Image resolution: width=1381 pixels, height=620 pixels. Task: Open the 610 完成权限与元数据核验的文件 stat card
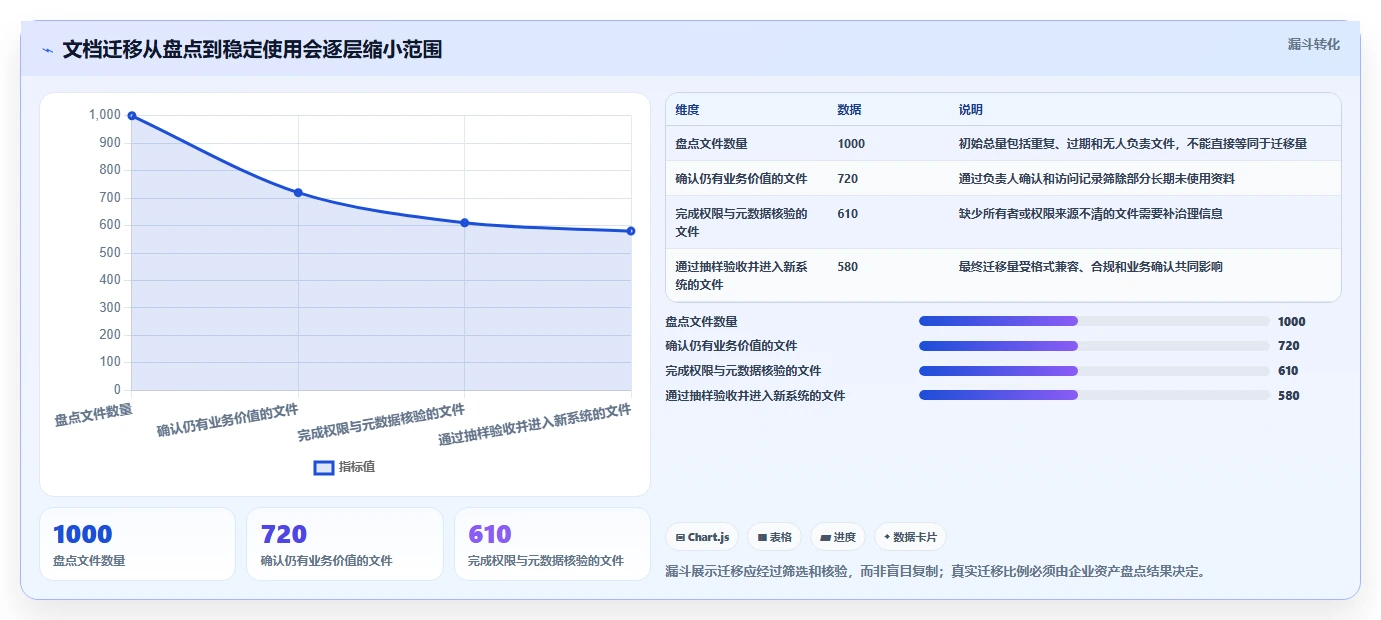tap(552, 544)
